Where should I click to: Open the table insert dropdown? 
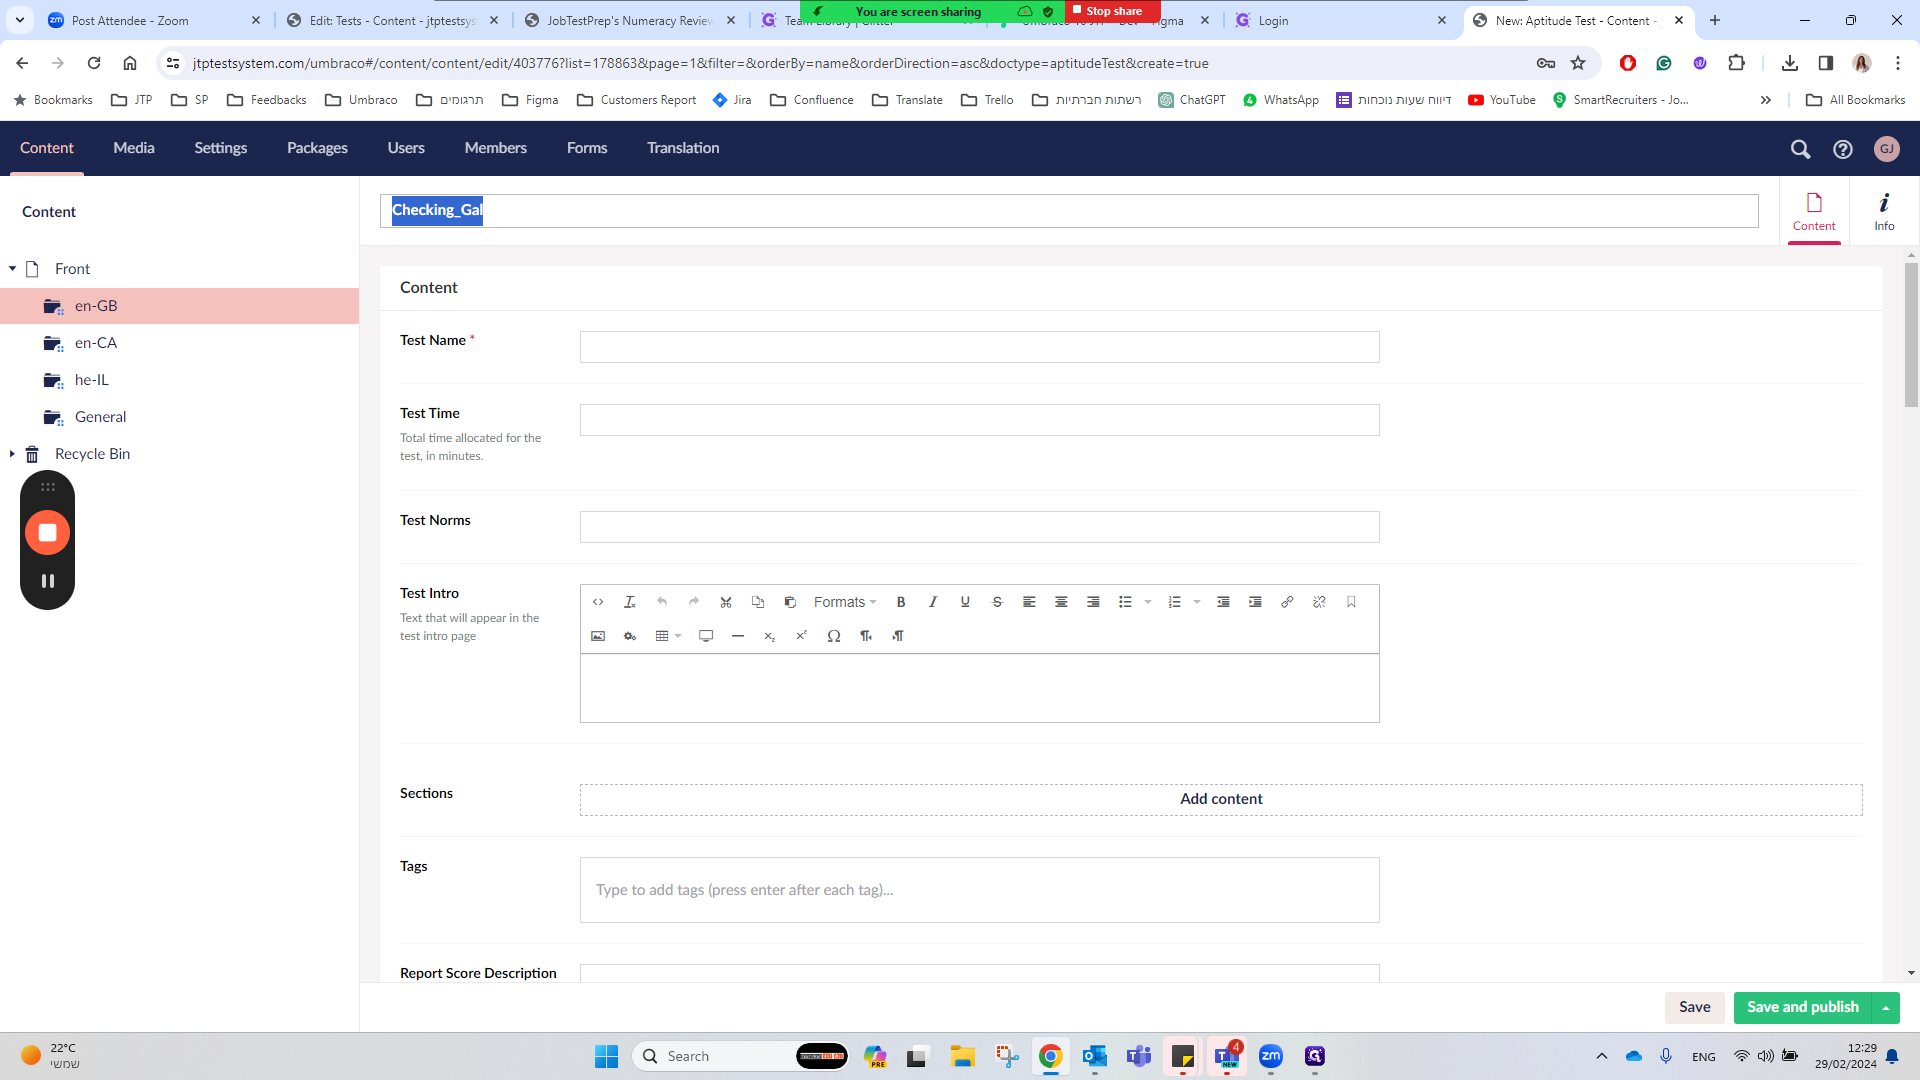click(668, 636)
